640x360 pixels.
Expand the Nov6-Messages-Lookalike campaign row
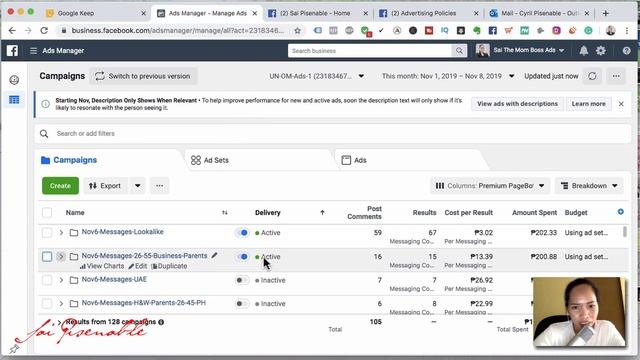pyautogui.click(x=61, y=233)
